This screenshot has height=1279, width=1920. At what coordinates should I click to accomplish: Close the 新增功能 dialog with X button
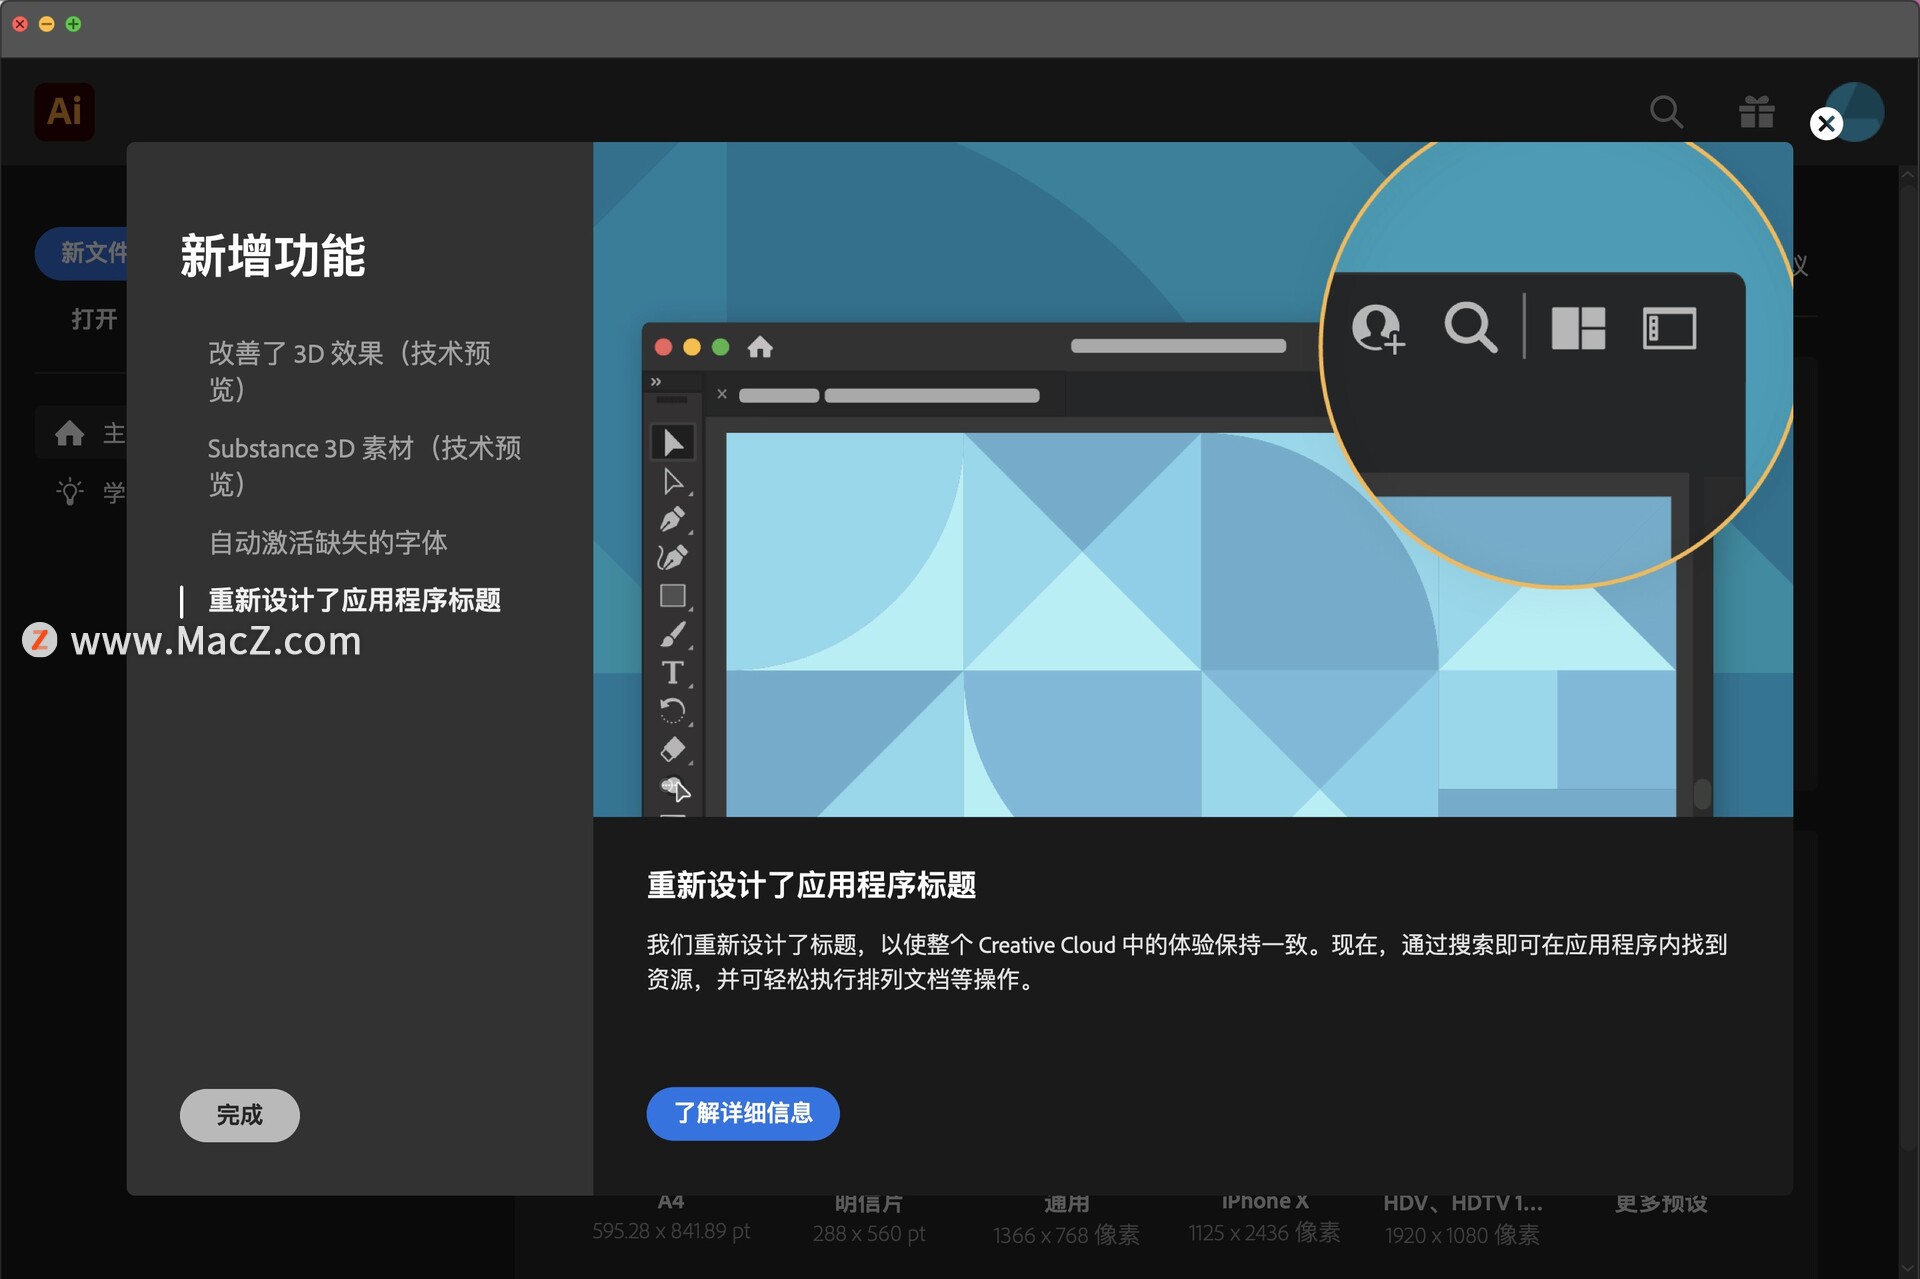pos(1825,124)
